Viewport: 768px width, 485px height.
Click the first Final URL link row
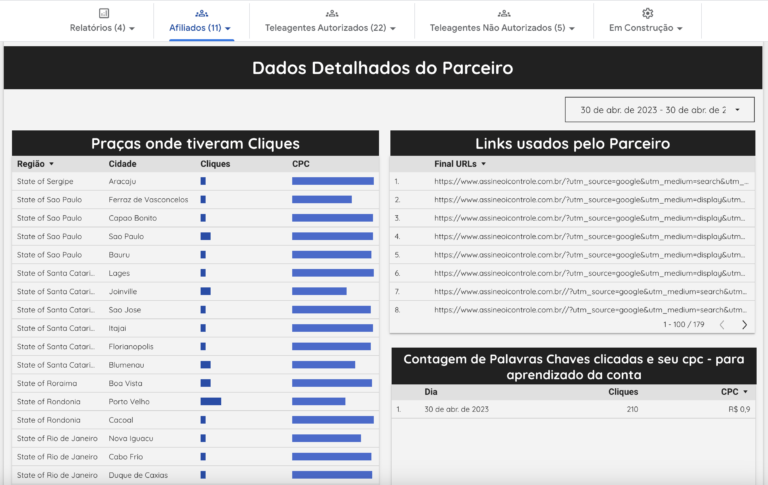click(590, 181)
